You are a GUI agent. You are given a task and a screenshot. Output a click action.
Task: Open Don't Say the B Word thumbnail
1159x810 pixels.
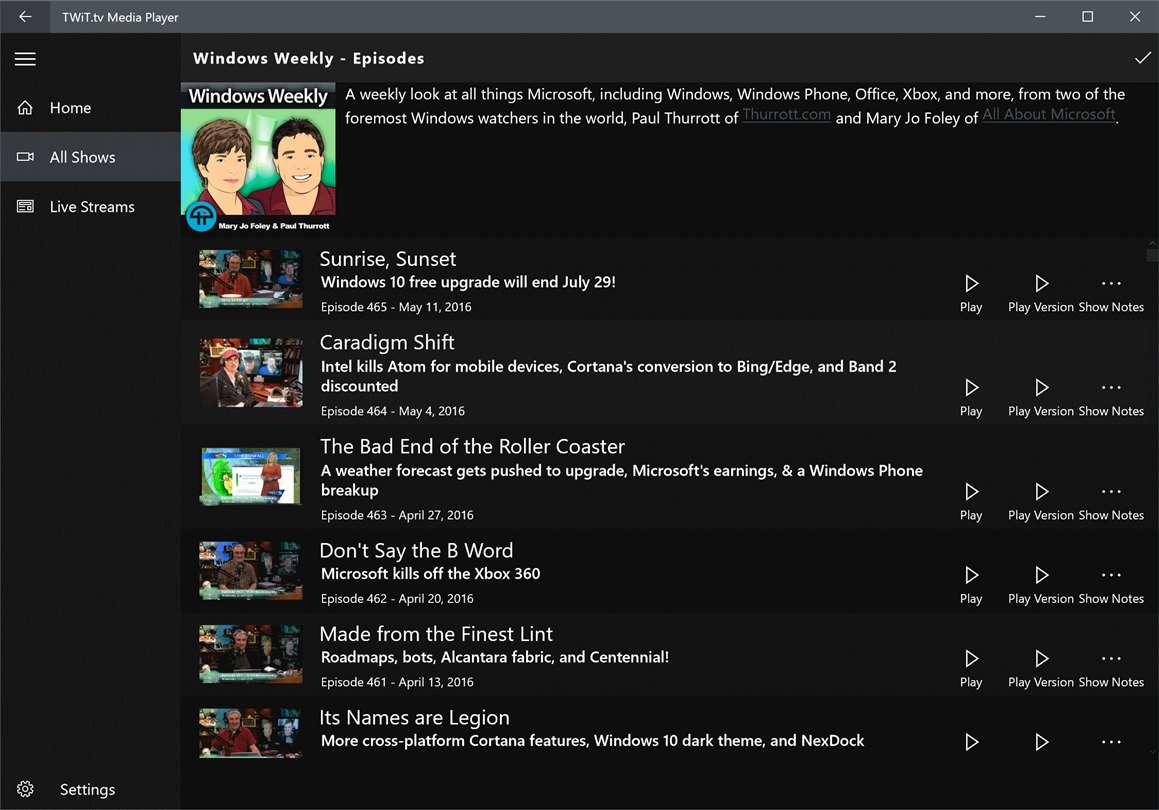pos(251,571)
